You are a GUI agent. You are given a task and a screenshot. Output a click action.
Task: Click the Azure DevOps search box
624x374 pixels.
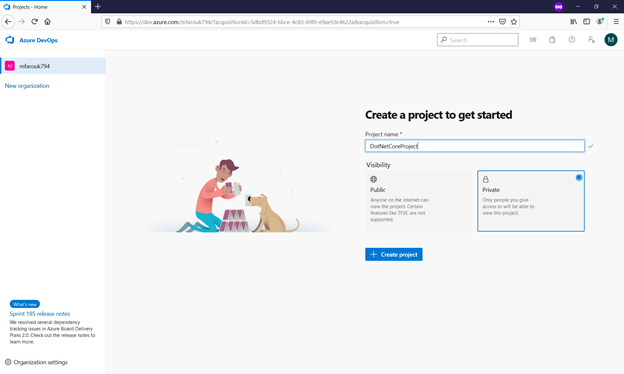tap(478, 40)
